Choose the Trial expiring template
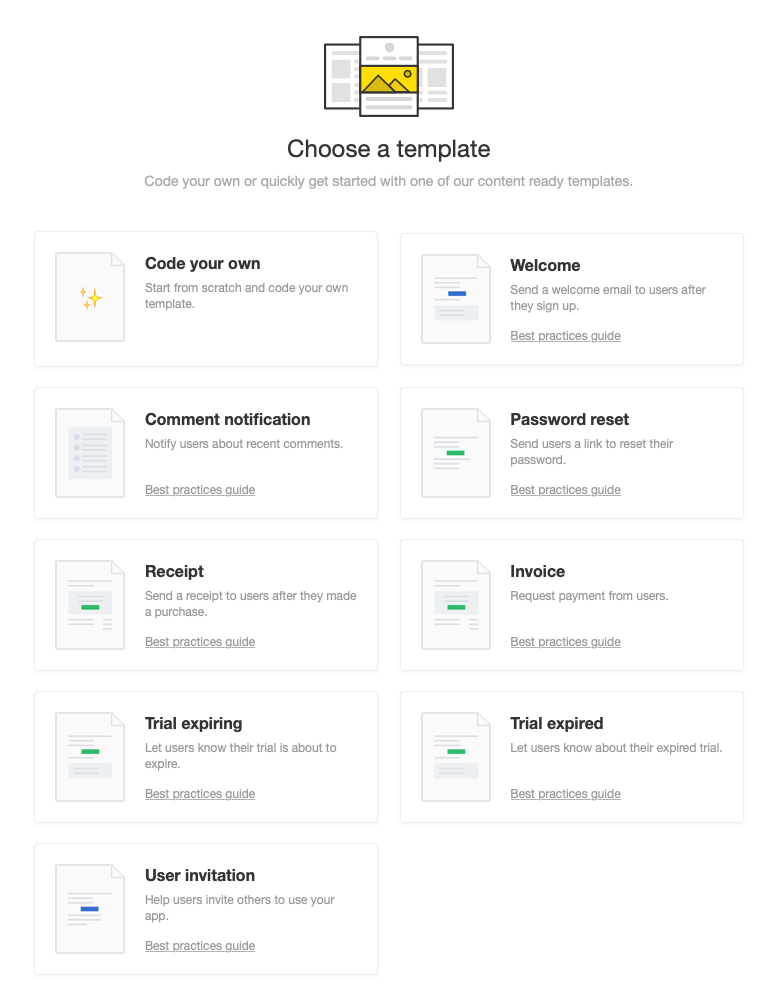Viewport: 777px width, 1005px height. click(x=205, y=756)
